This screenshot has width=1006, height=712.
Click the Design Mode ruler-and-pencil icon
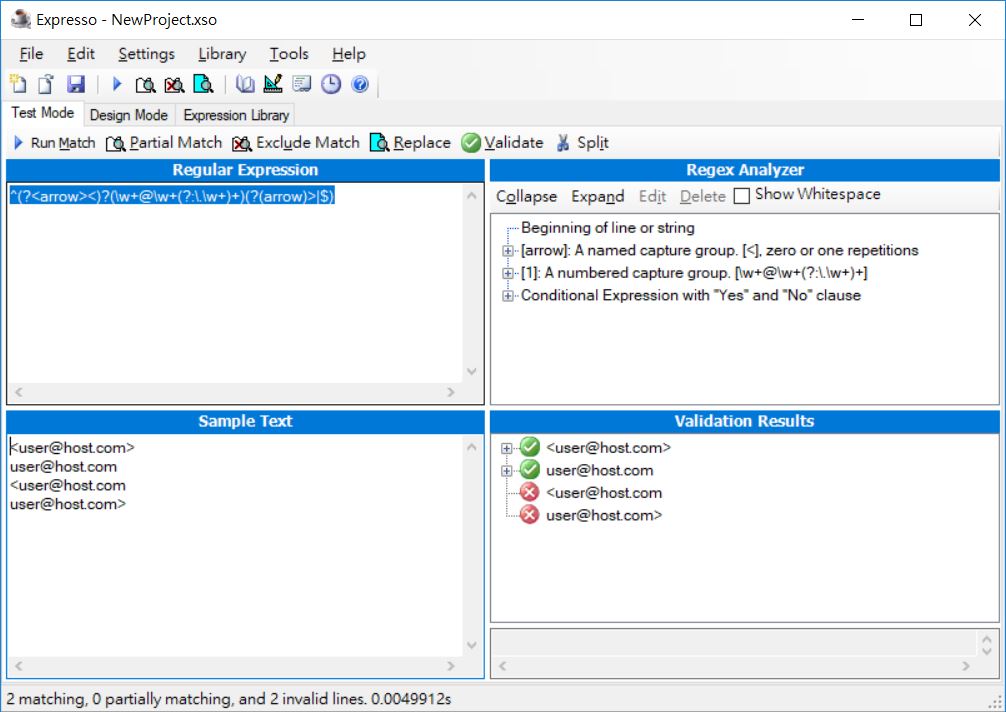point(273,84)
